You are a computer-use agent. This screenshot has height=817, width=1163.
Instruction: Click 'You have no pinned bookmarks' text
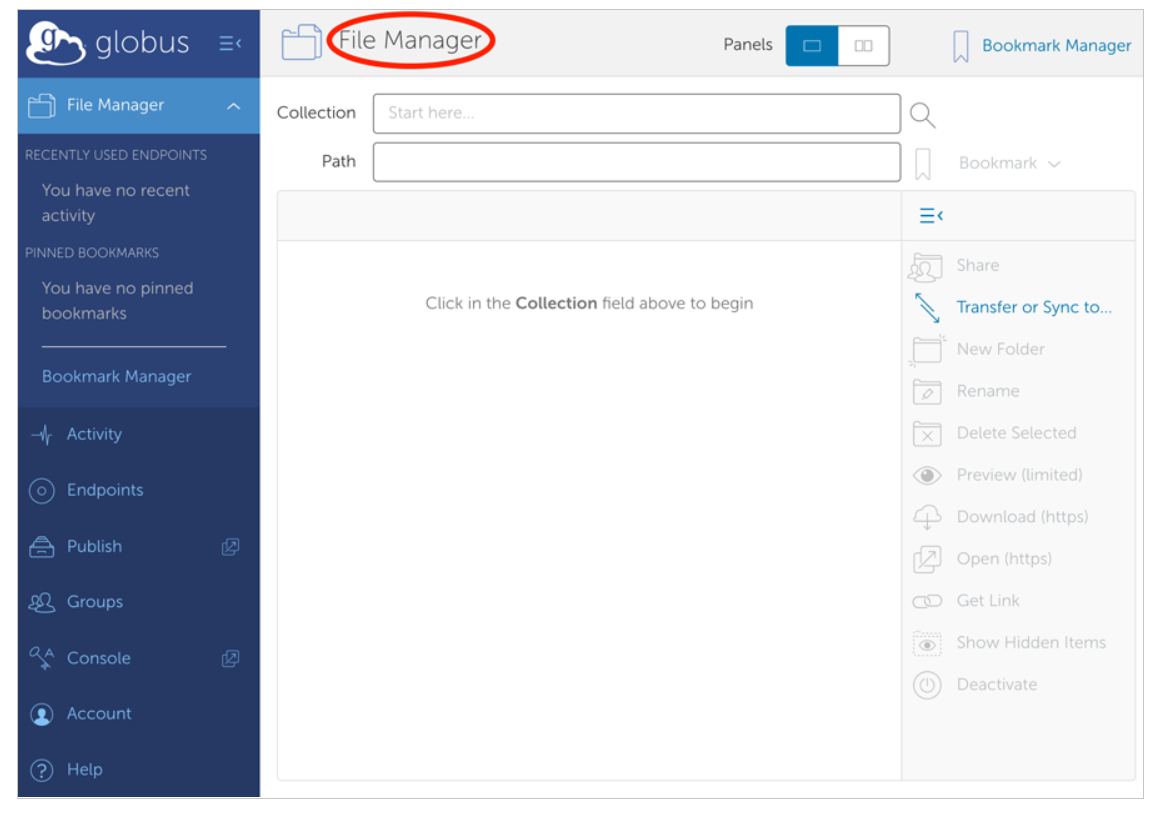tap(117, 301)
